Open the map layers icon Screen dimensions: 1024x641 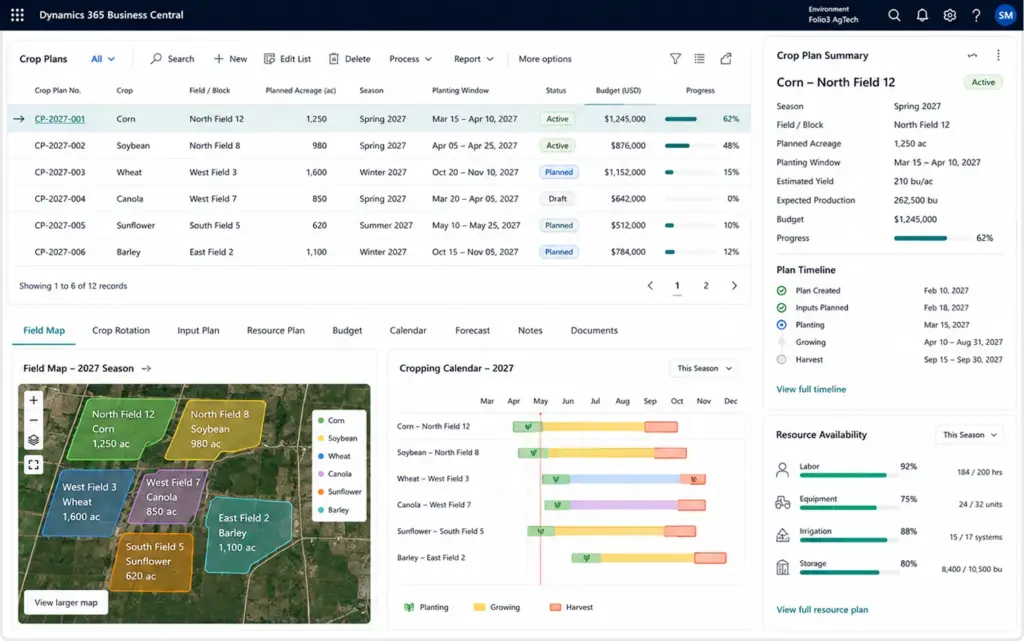(33, 440)
